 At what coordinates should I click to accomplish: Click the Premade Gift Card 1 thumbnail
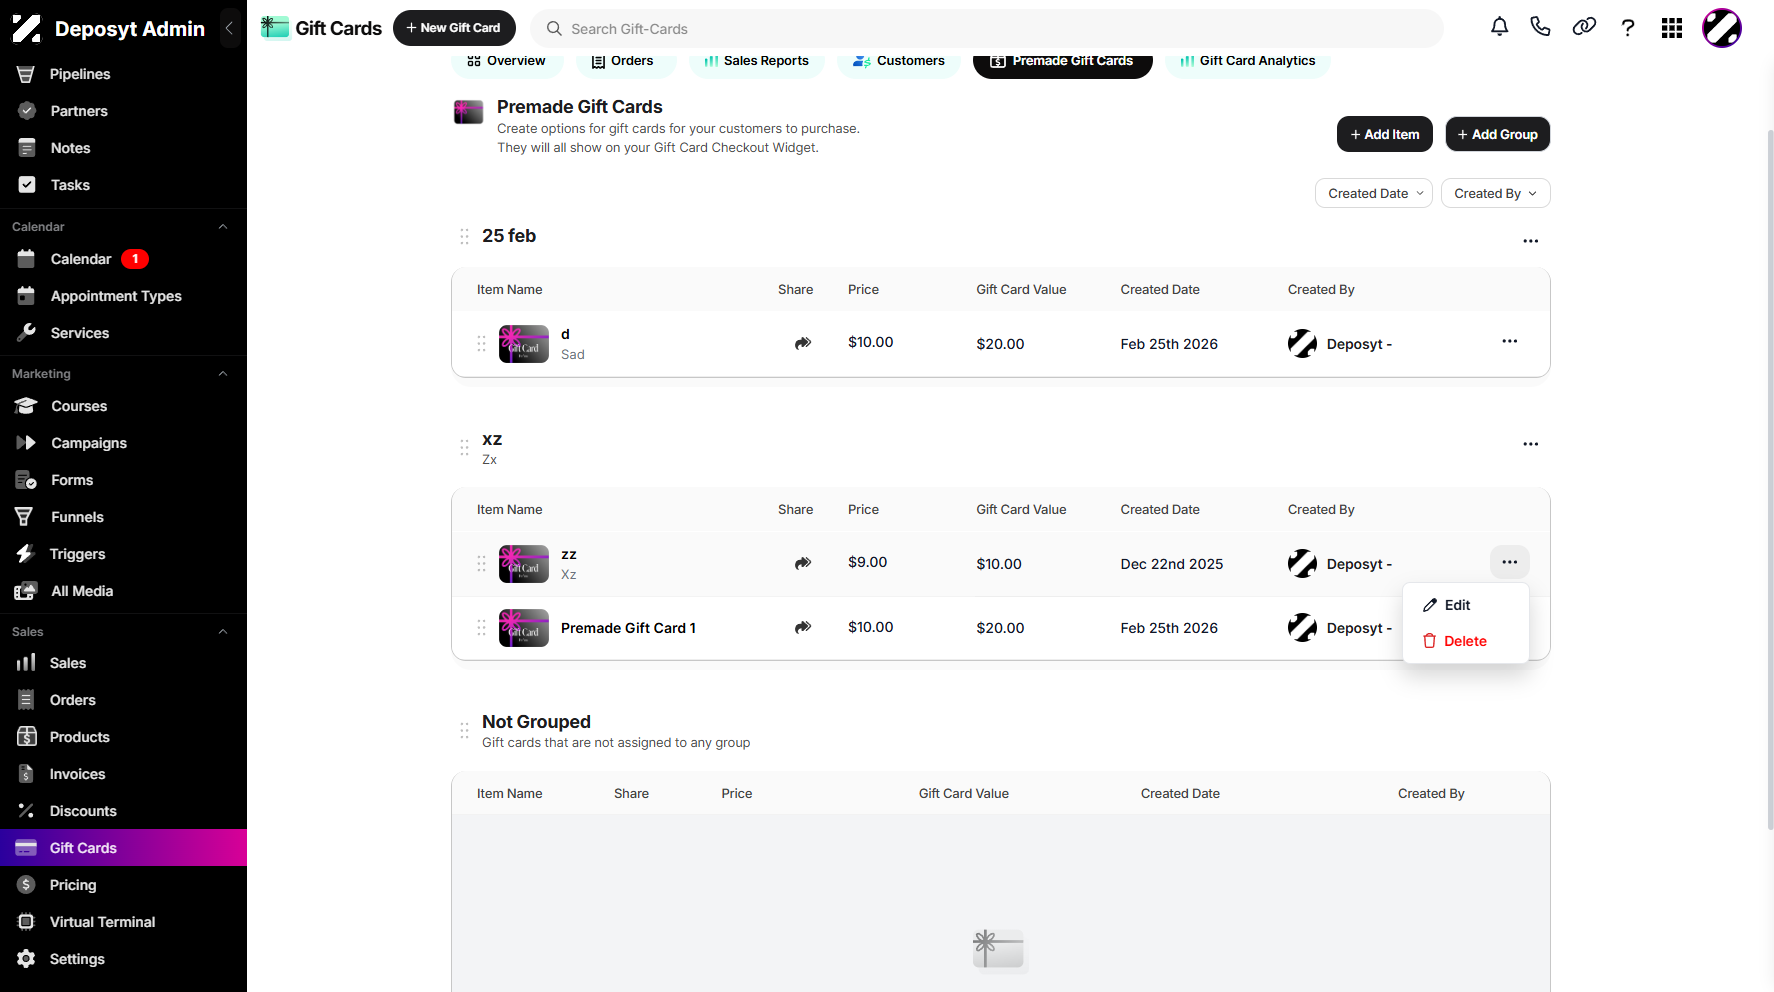click(x=524, y=628)
